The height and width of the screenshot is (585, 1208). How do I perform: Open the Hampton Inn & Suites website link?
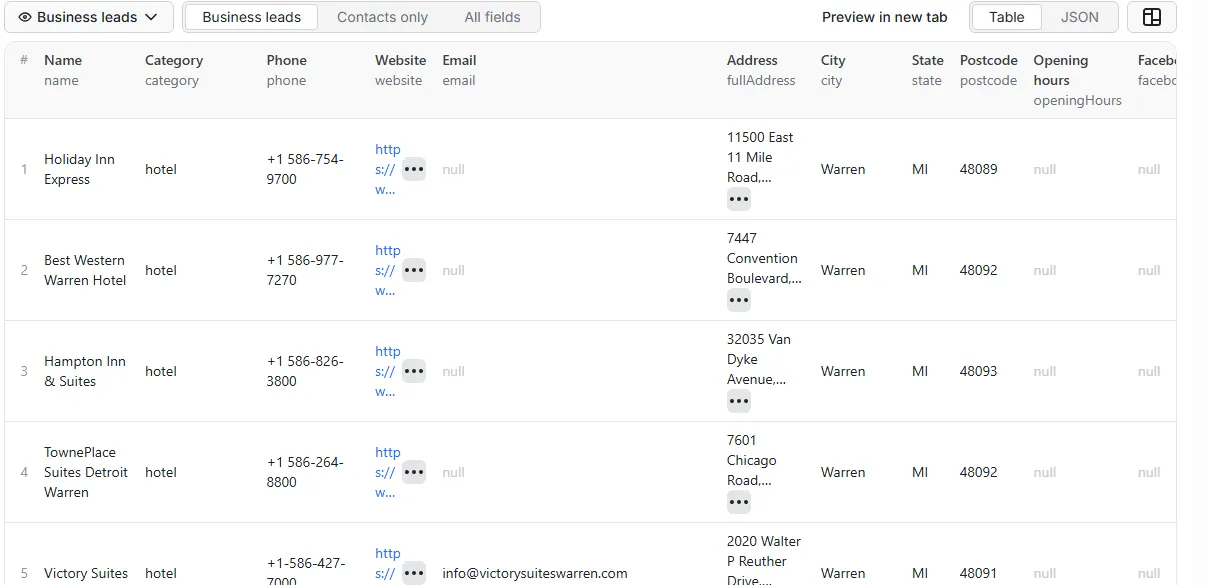point(387,371)
